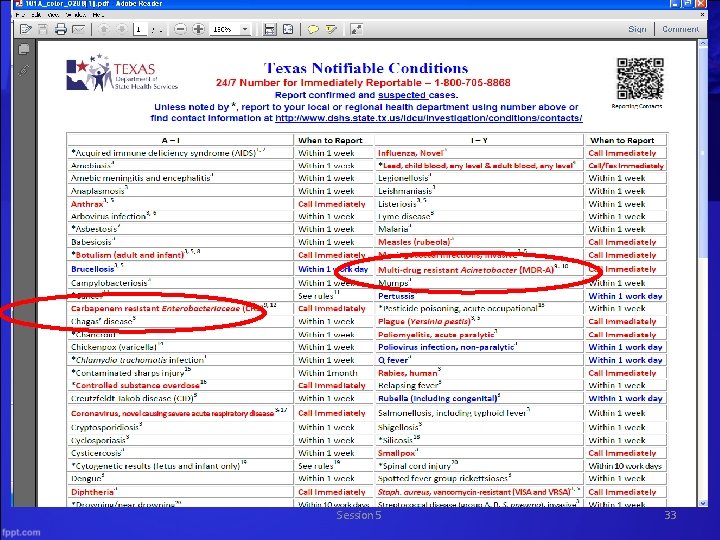
Task: Select the 'Anthrax' row text
Action: point(87,204)
